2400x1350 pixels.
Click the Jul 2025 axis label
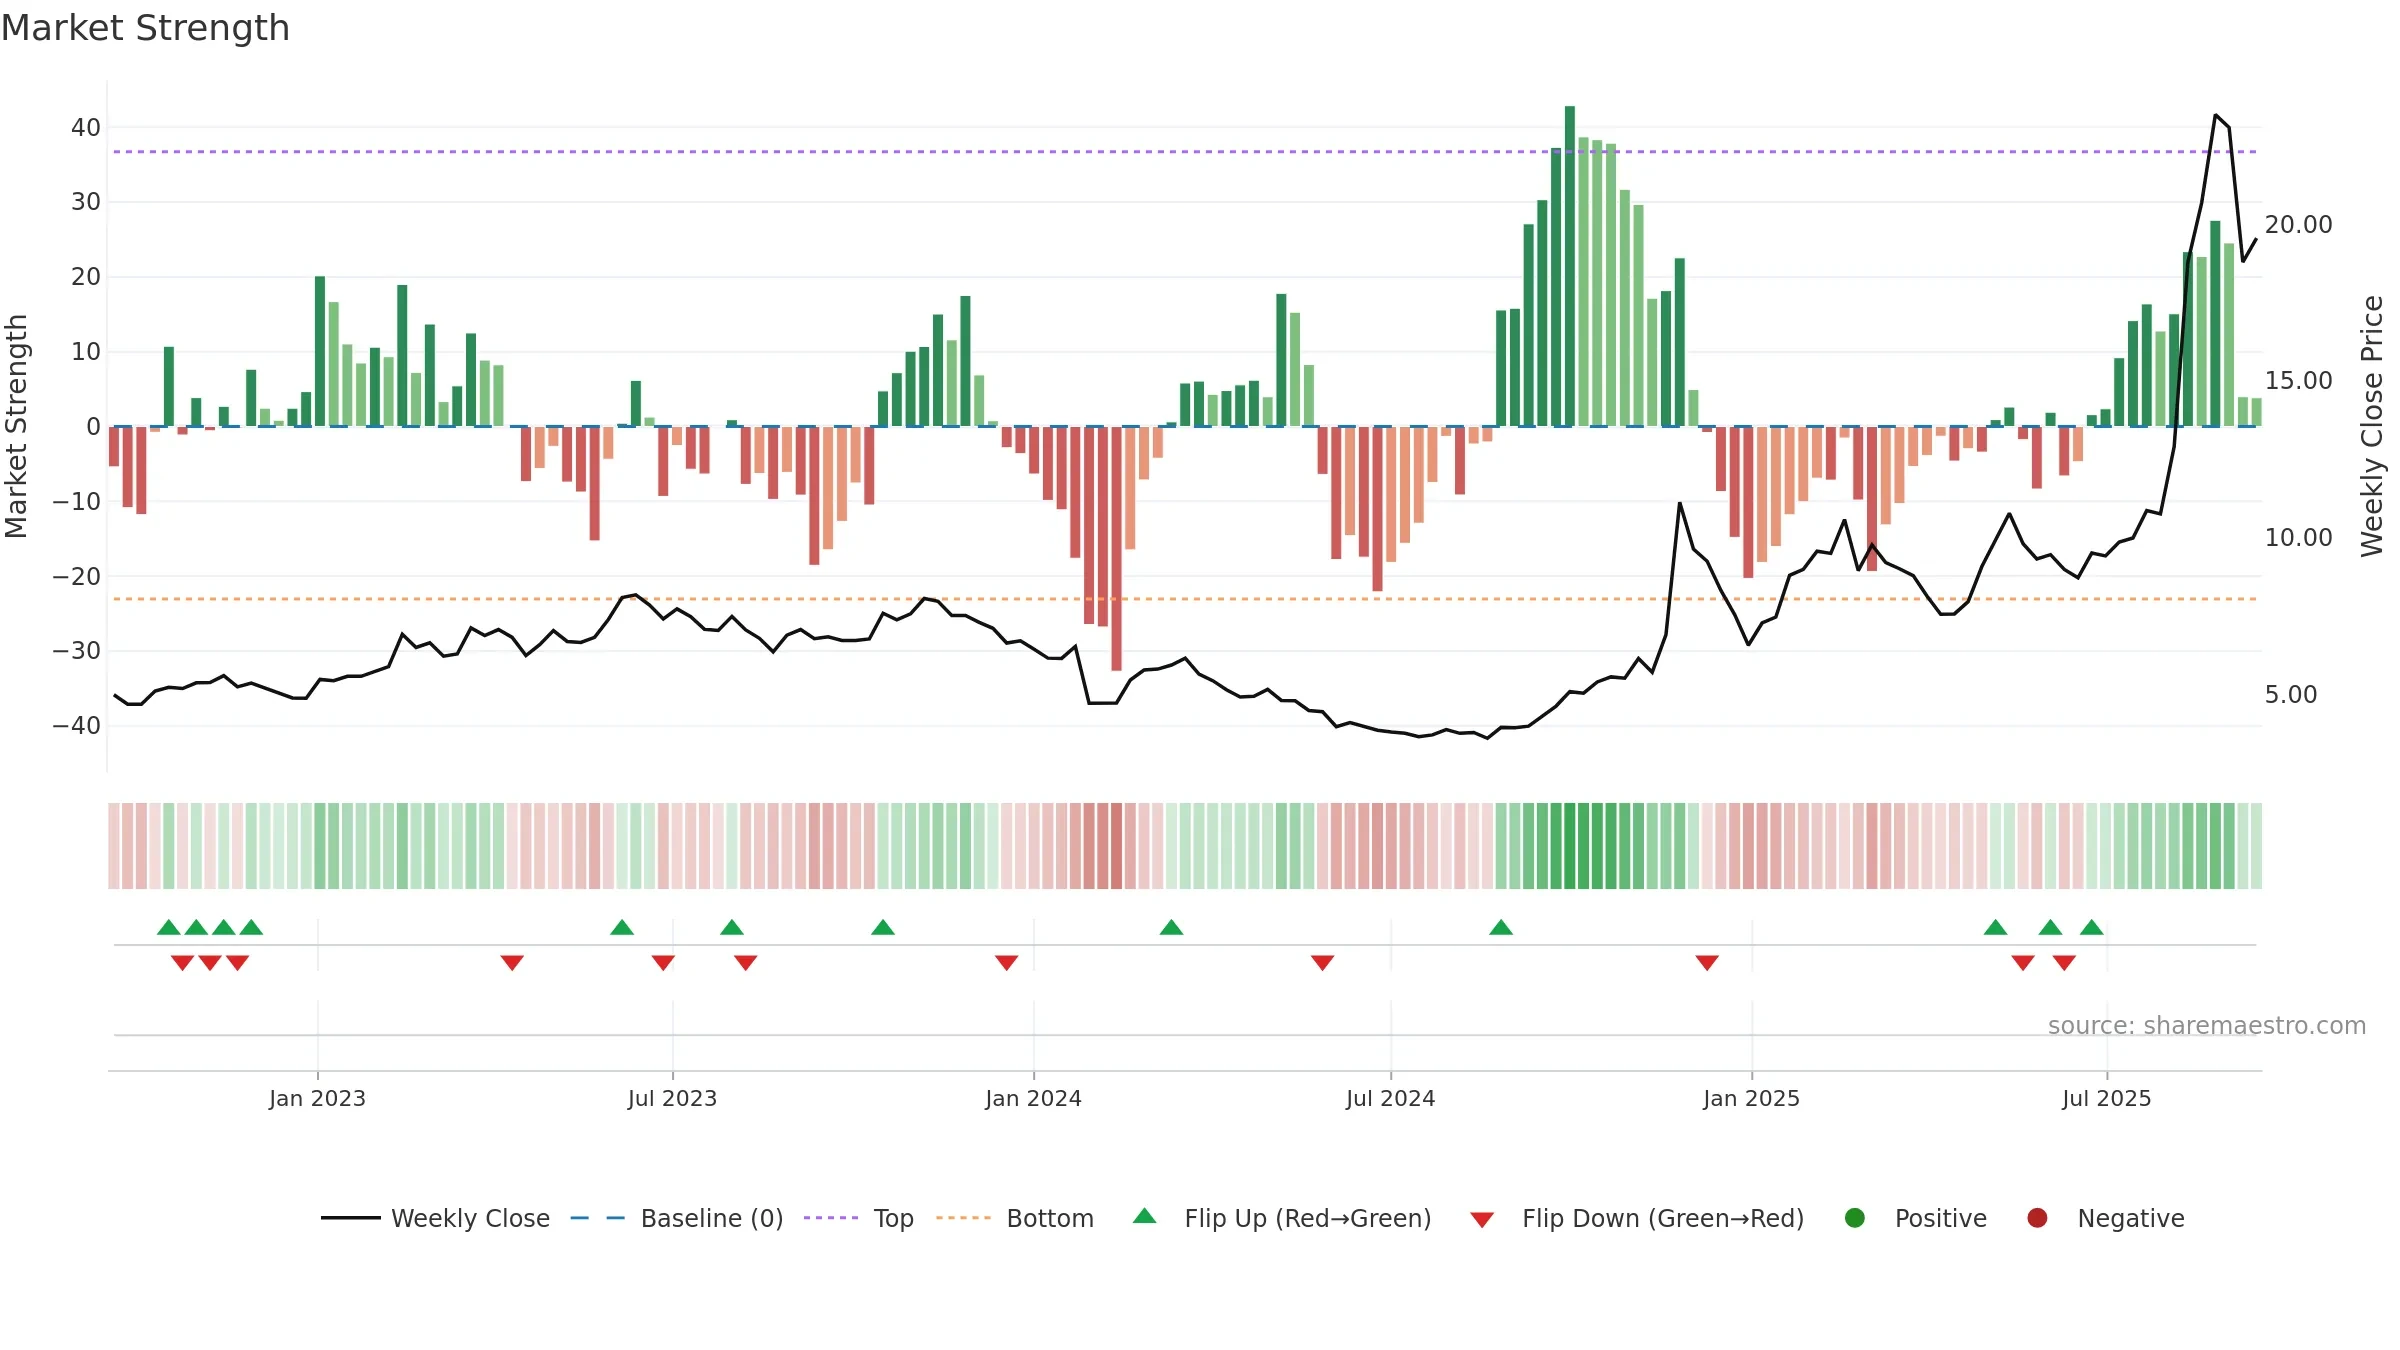2106,1099
